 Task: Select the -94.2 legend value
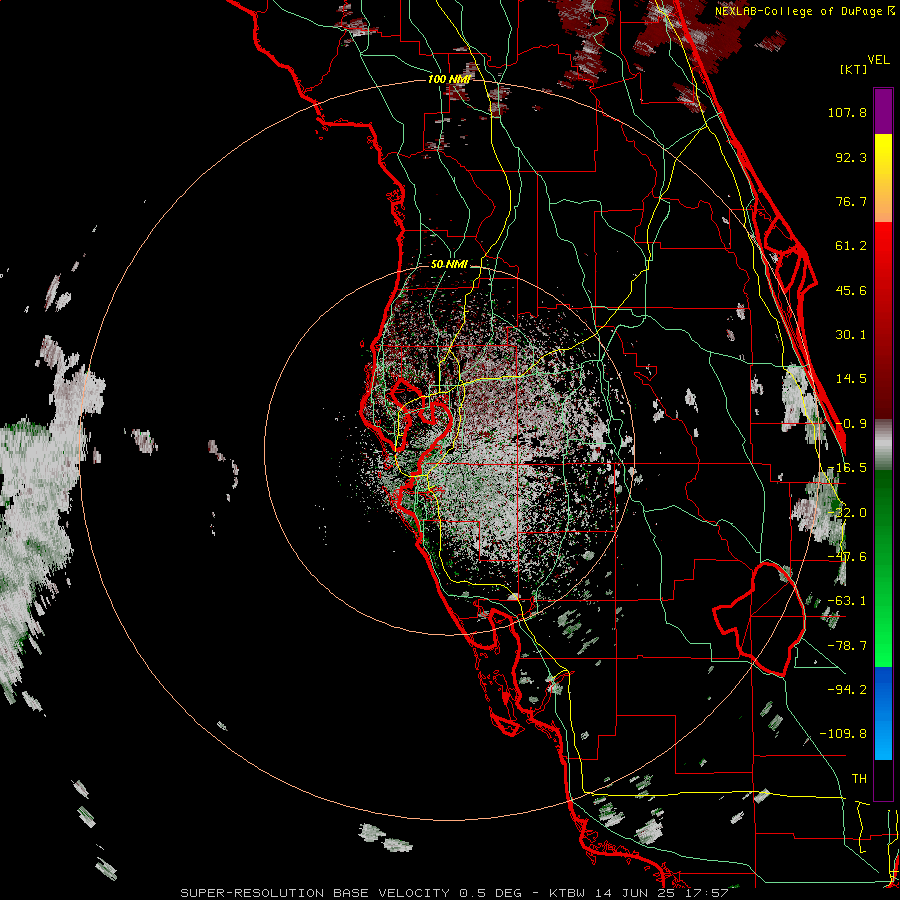(847, 689)
